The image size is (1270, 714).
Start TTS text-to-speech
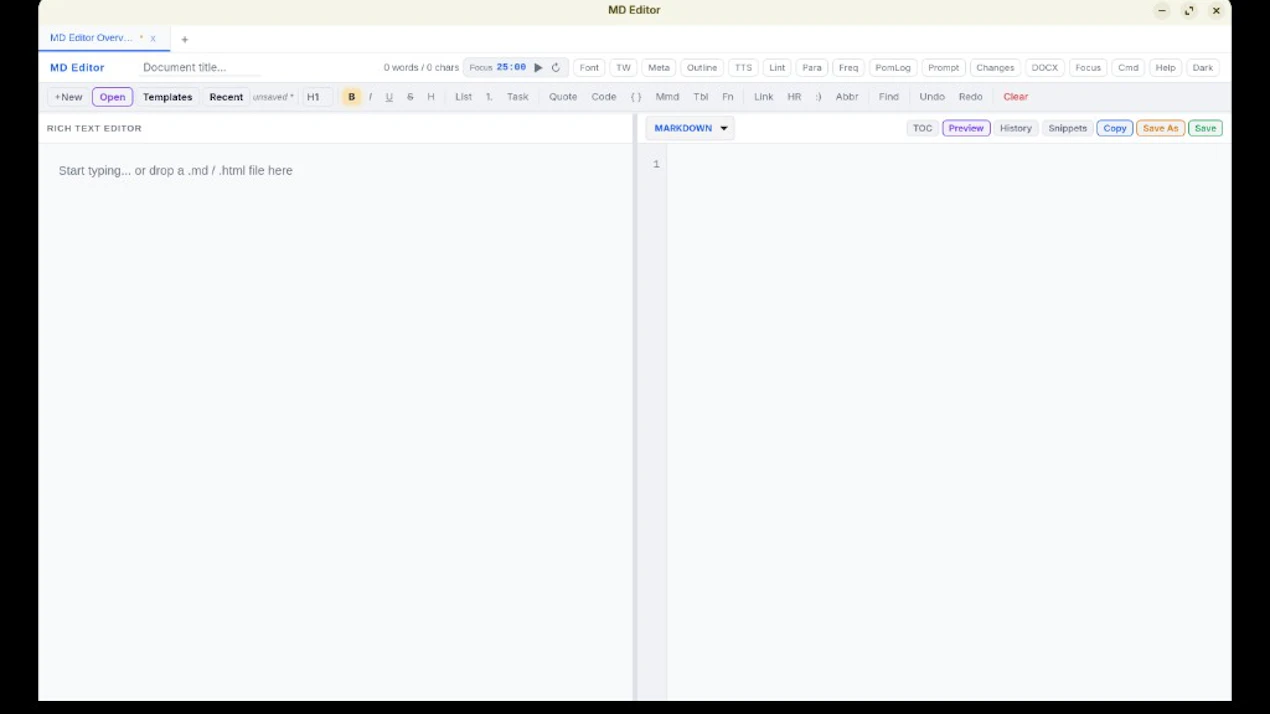pos(743,68)
